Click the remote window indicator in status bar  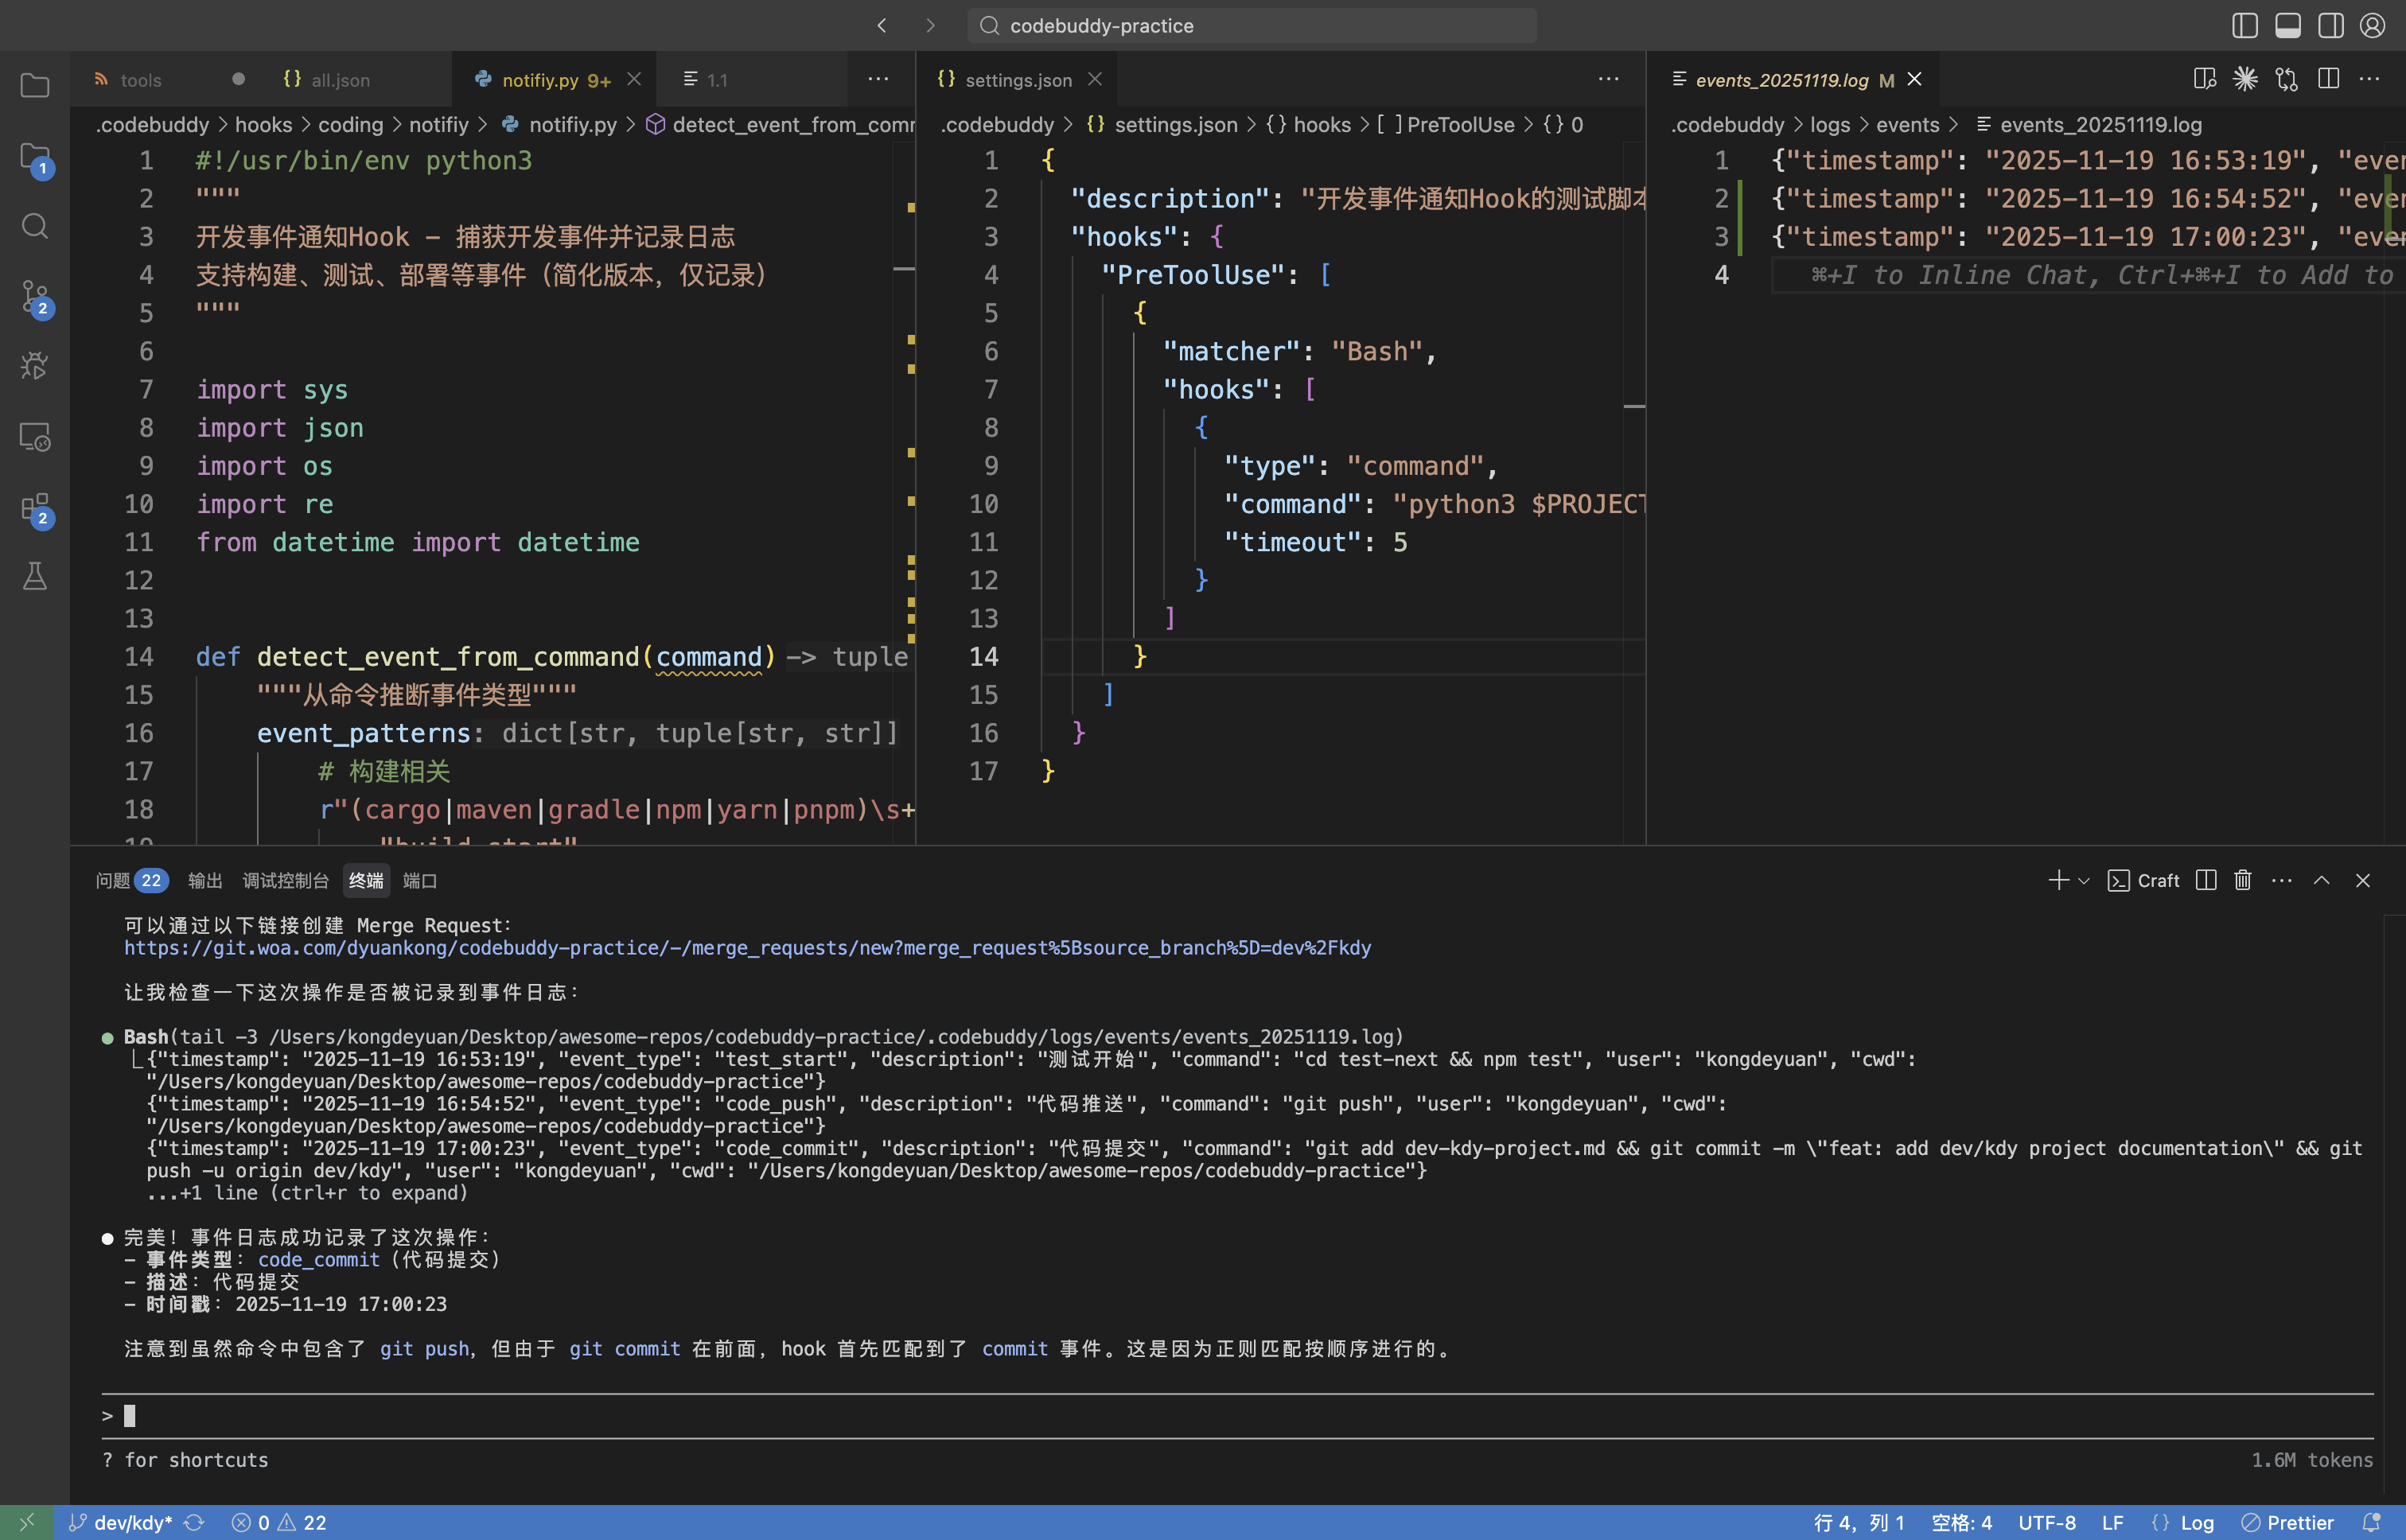click(x=27, y=1522)
